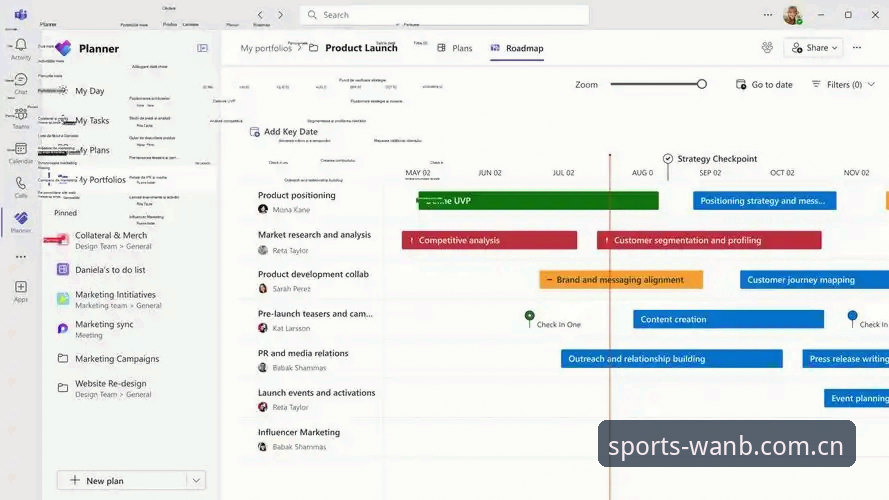Open Customer journey mapping task bar

[814, 279]
